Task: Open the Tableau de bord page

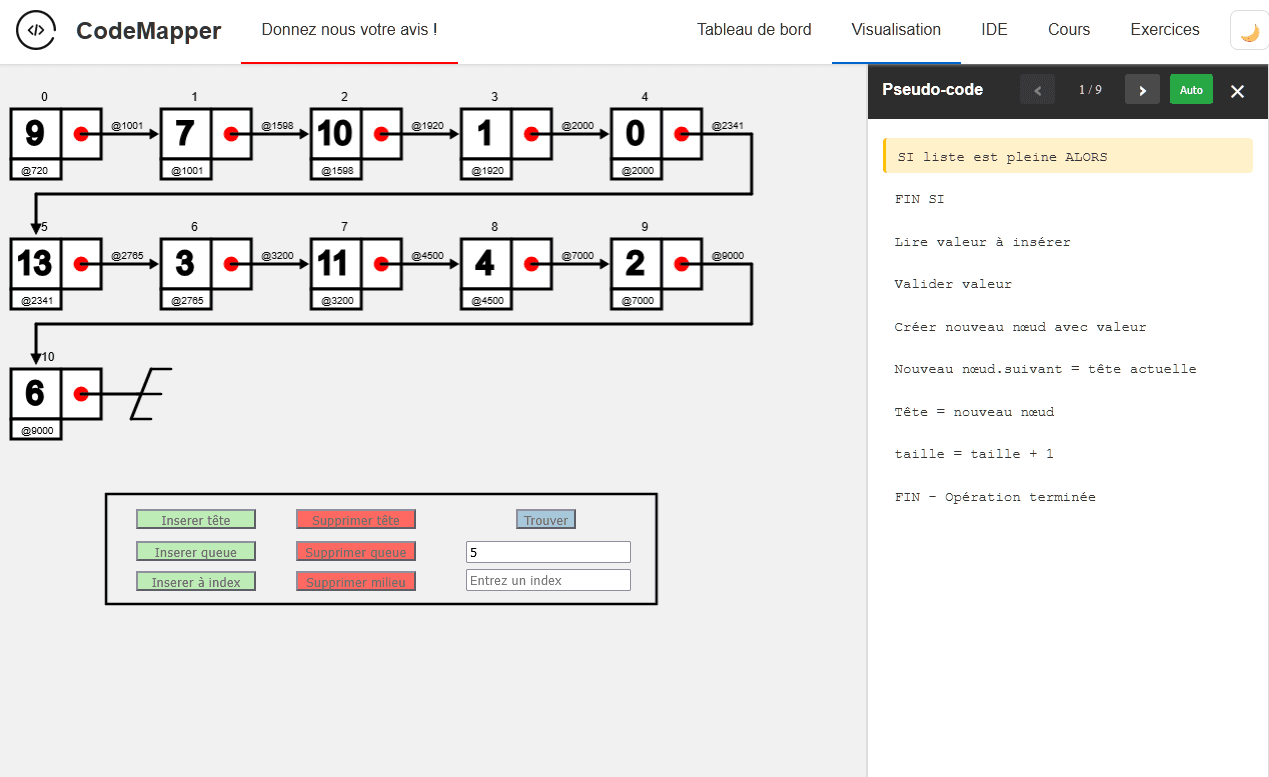Action: (x=754, y=30)
